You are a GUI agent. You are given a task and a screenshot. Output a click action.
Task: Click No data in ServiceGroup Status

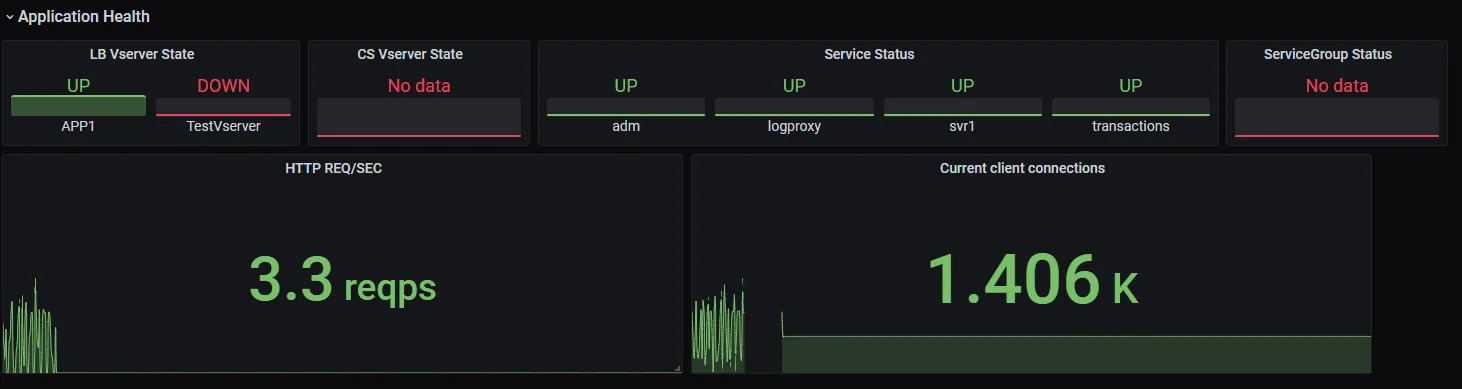1337,86
